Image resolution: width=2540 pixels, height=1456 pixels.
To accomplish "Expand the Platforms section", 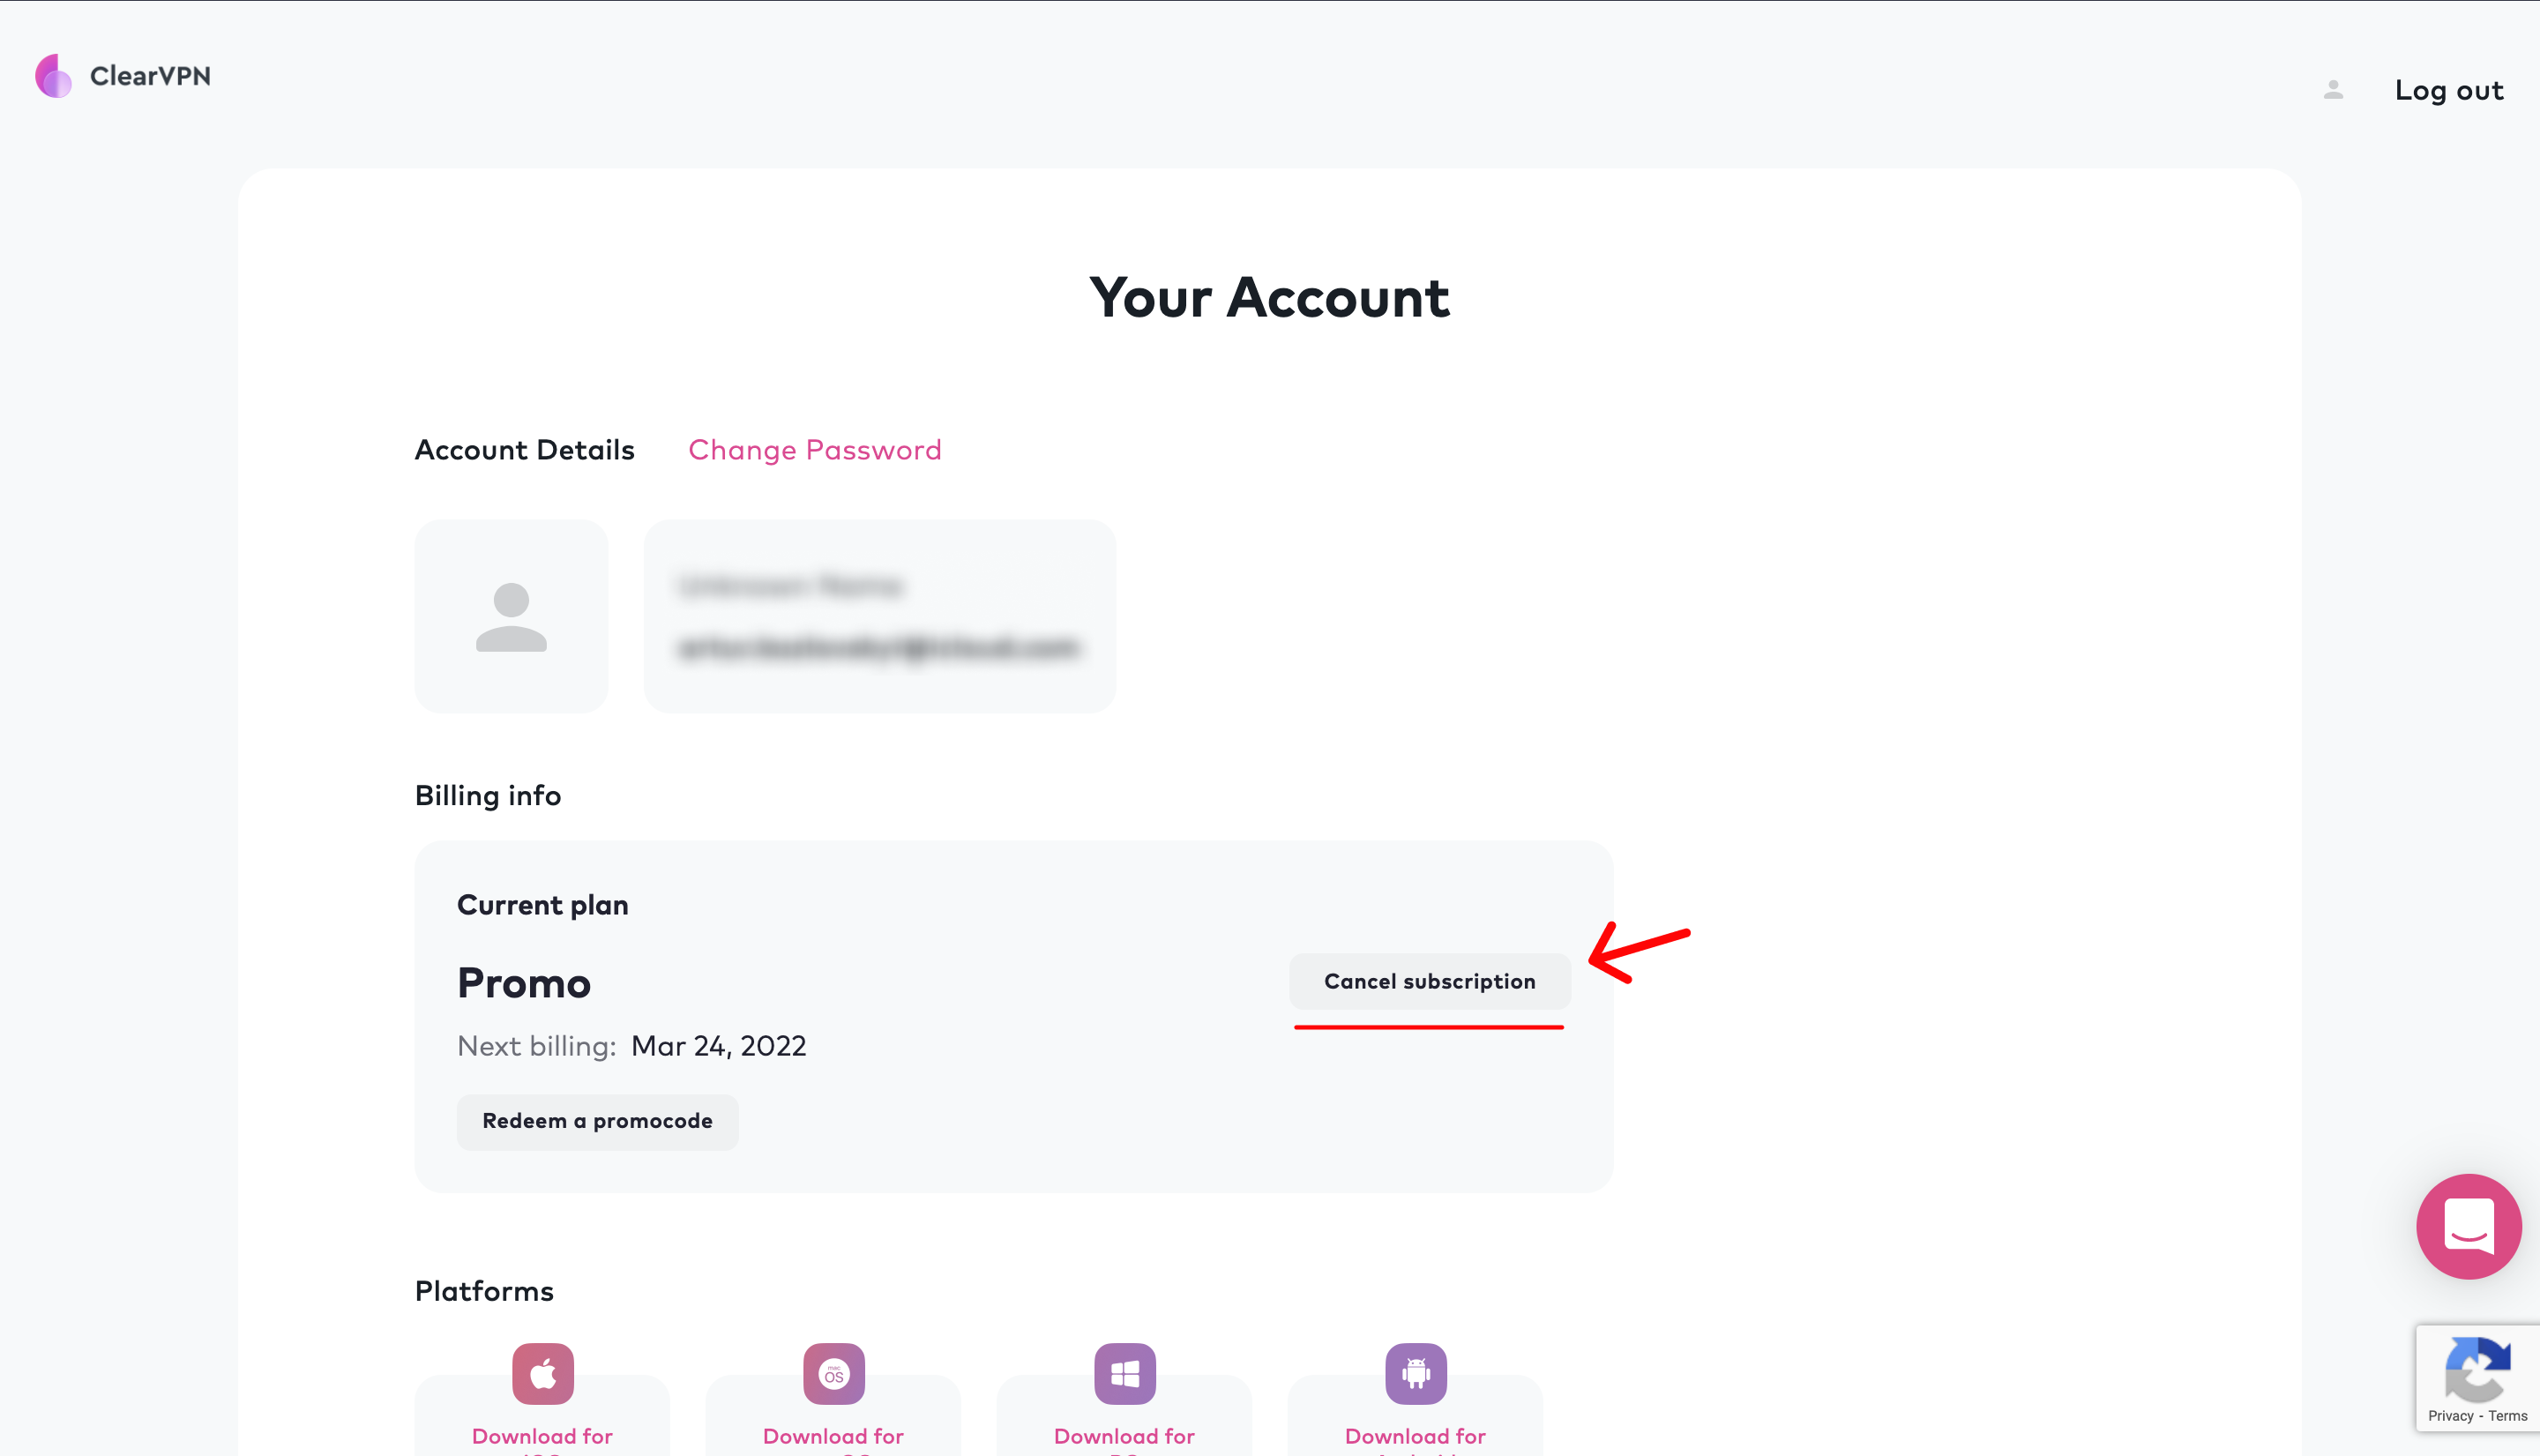I will coord(483,1292).
